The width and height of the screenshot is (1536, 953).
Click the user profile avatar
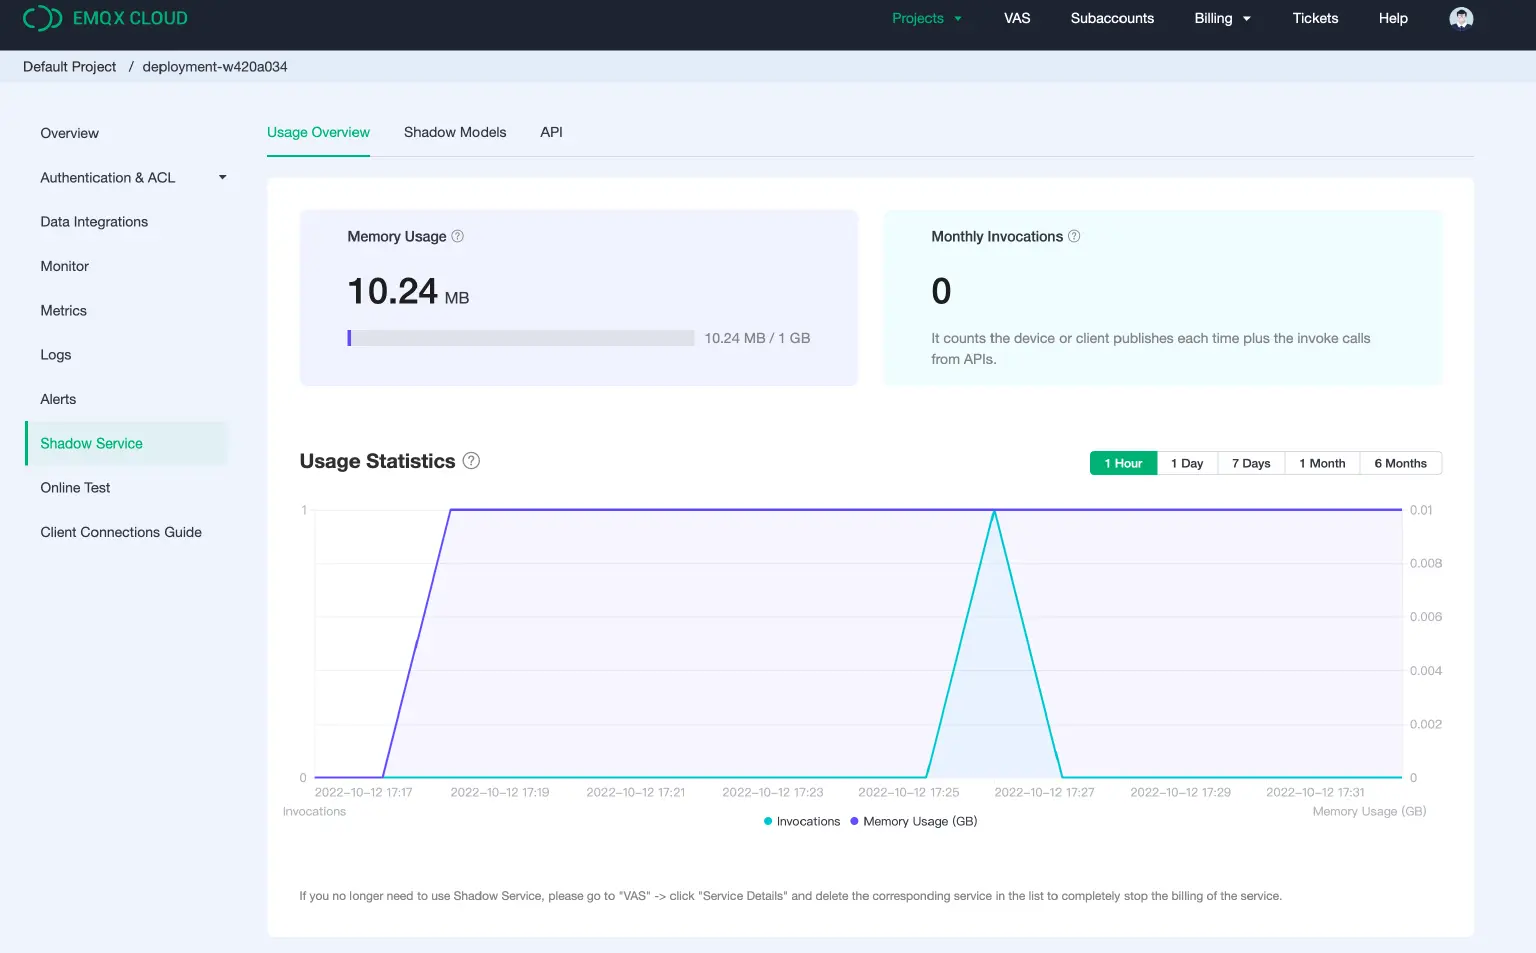(1461, 18)
